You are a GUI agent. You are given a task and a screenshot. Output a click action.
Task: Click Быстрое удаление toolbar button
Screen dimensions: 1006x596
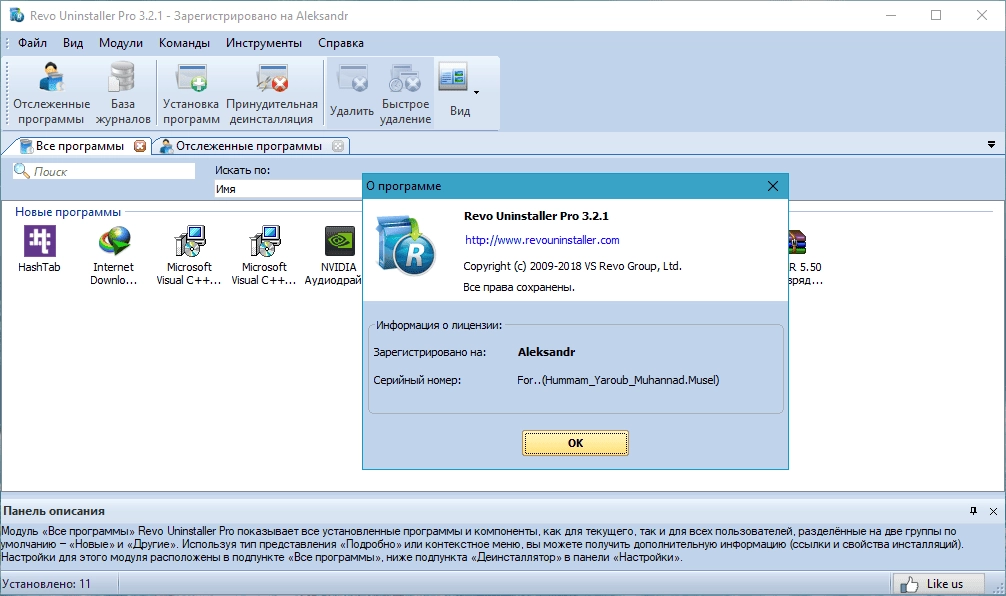(x=405, y=94)
